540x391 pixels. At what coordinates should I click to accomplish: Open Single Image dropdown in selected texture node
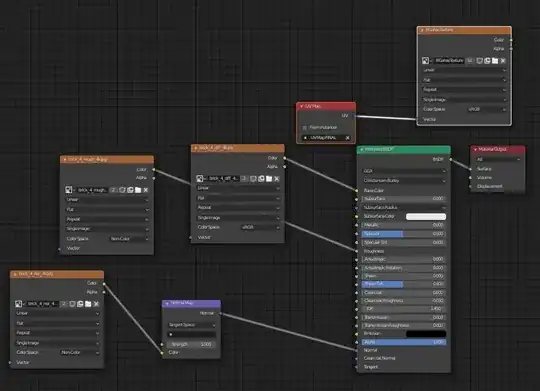pyautogui.click(x=464, y=100)
